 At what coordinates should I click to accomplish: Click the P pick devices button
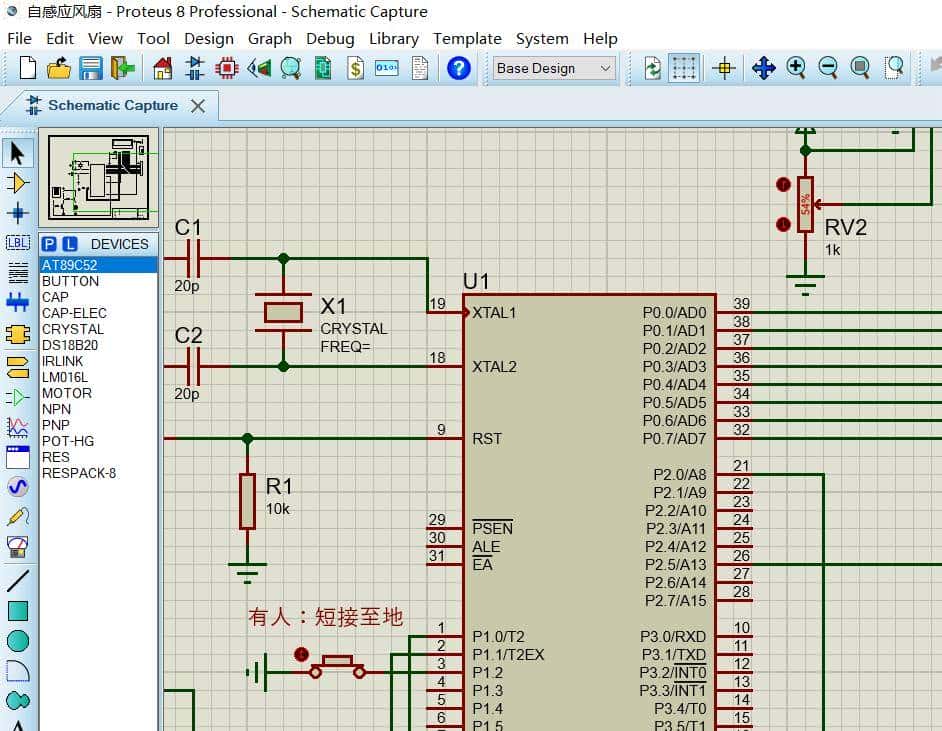coord(50,244)
